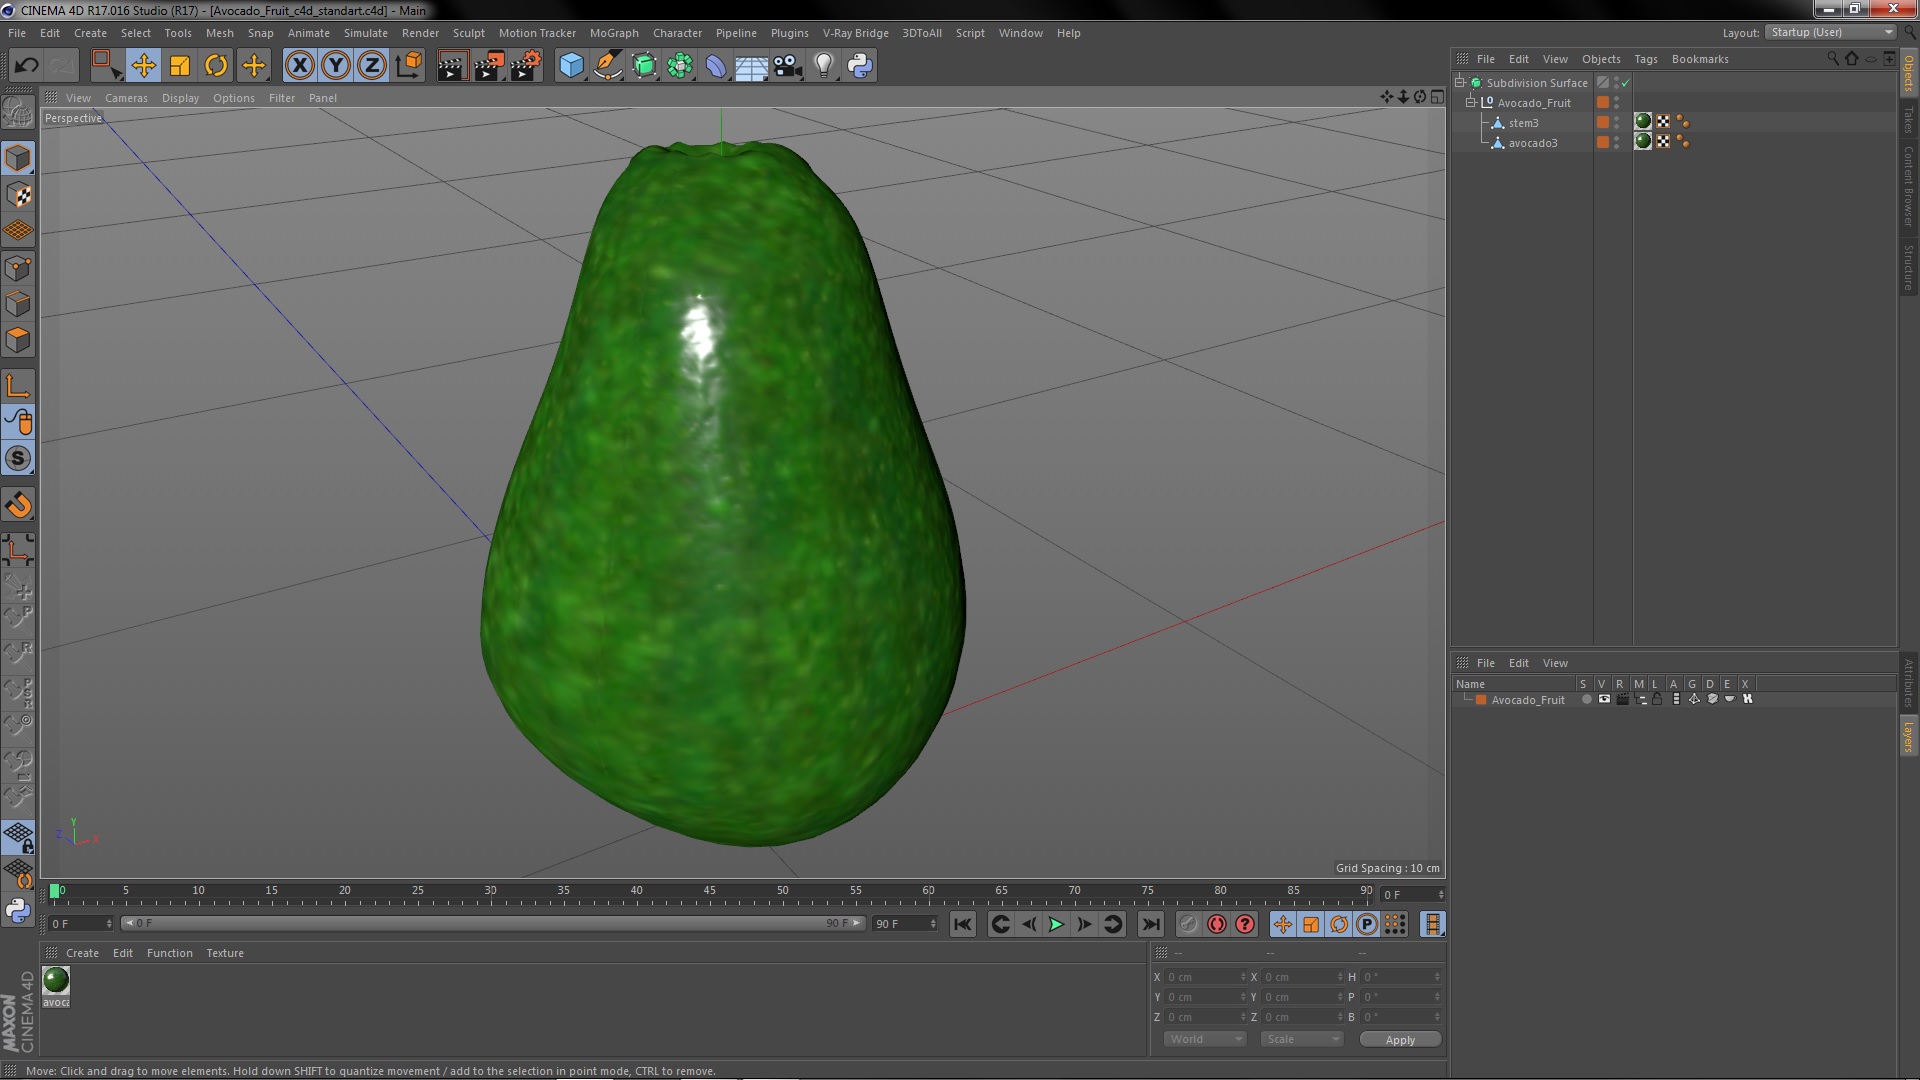Screen dimensions: 1920x1080
Task: Toggle Avocado_Fruit layer solo
Action: point(1586,700)
